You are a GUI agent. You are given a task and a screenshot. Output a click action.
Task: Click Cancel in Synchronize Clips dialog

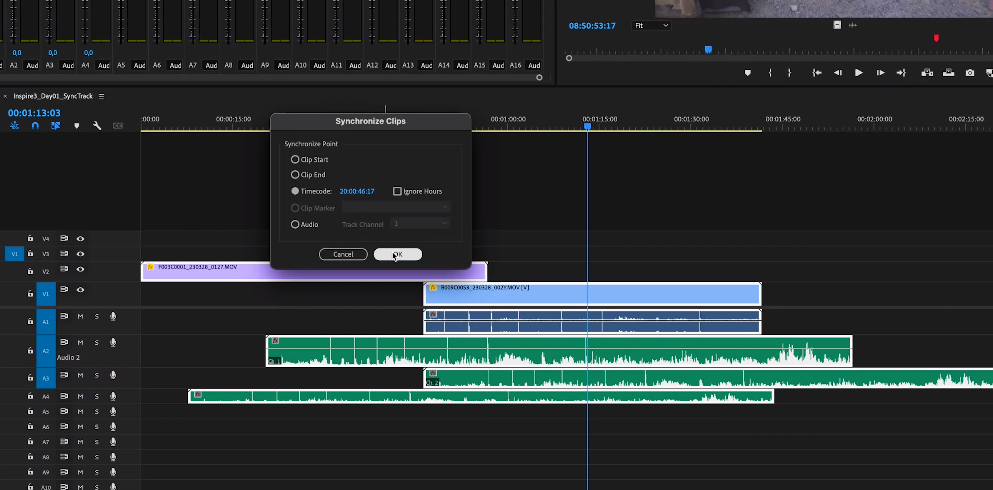[x=343, y=254]
